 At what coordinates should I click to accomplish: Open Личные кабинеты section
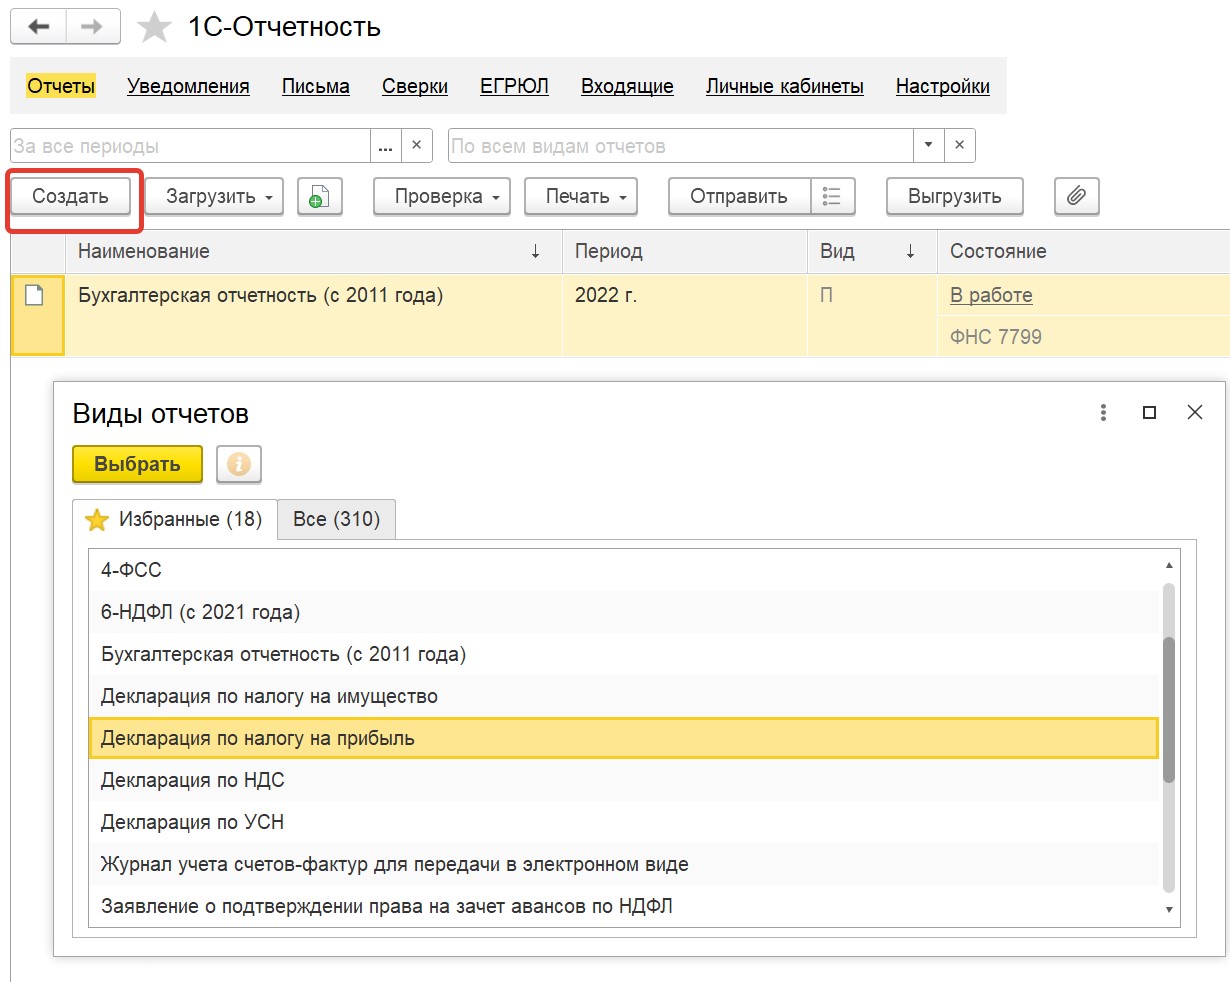click(x=785, y=86)
